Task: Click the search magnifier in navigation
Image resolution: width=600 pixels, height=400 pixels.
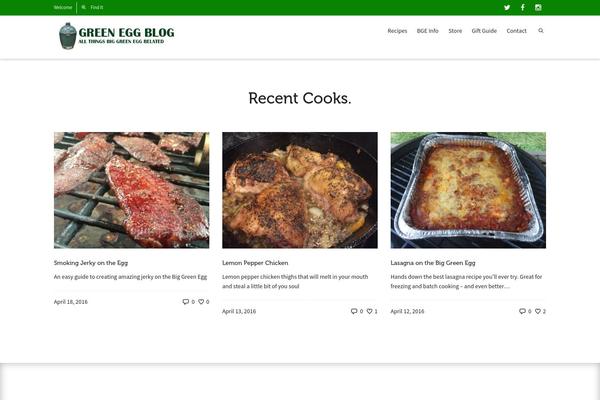Action: 541,31
